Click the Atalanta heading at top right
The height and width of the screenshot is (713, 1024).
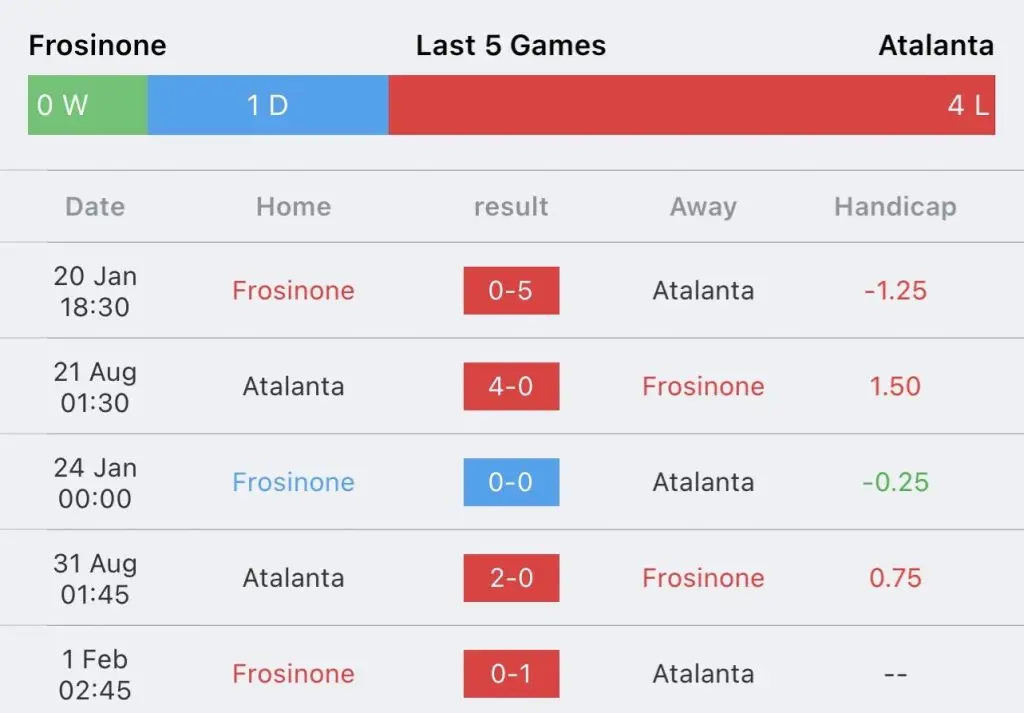point(936,45)
